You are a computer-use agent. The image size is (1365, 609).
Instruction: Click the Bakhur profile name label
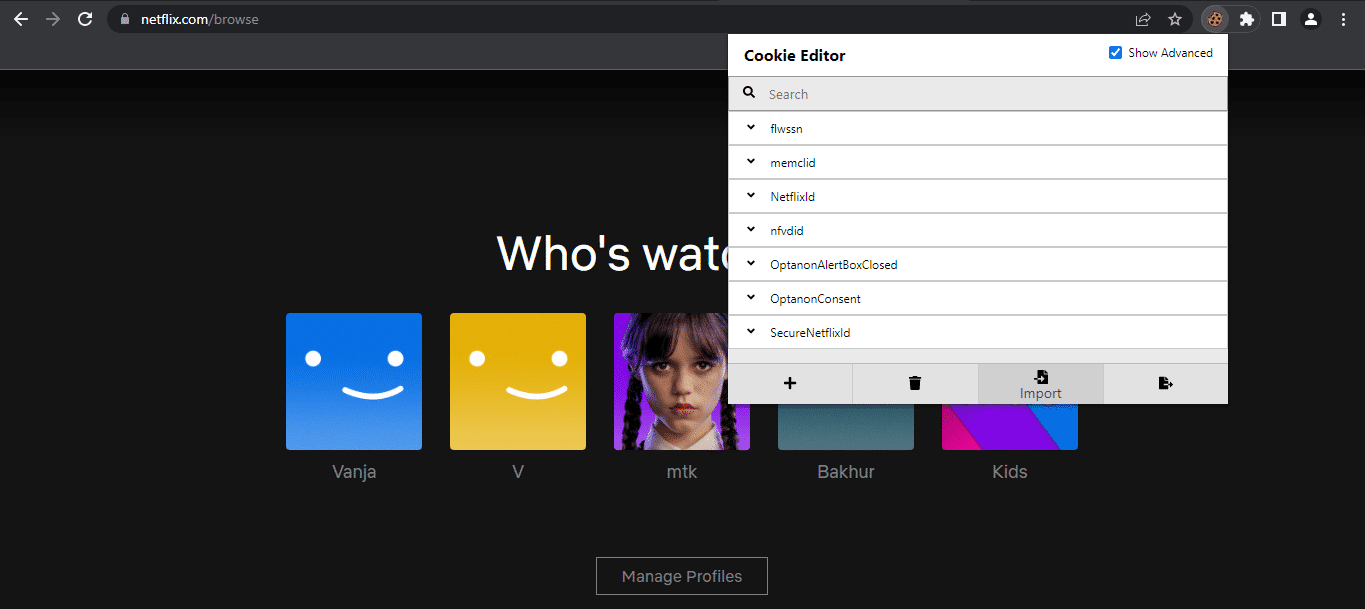[846, 472]
